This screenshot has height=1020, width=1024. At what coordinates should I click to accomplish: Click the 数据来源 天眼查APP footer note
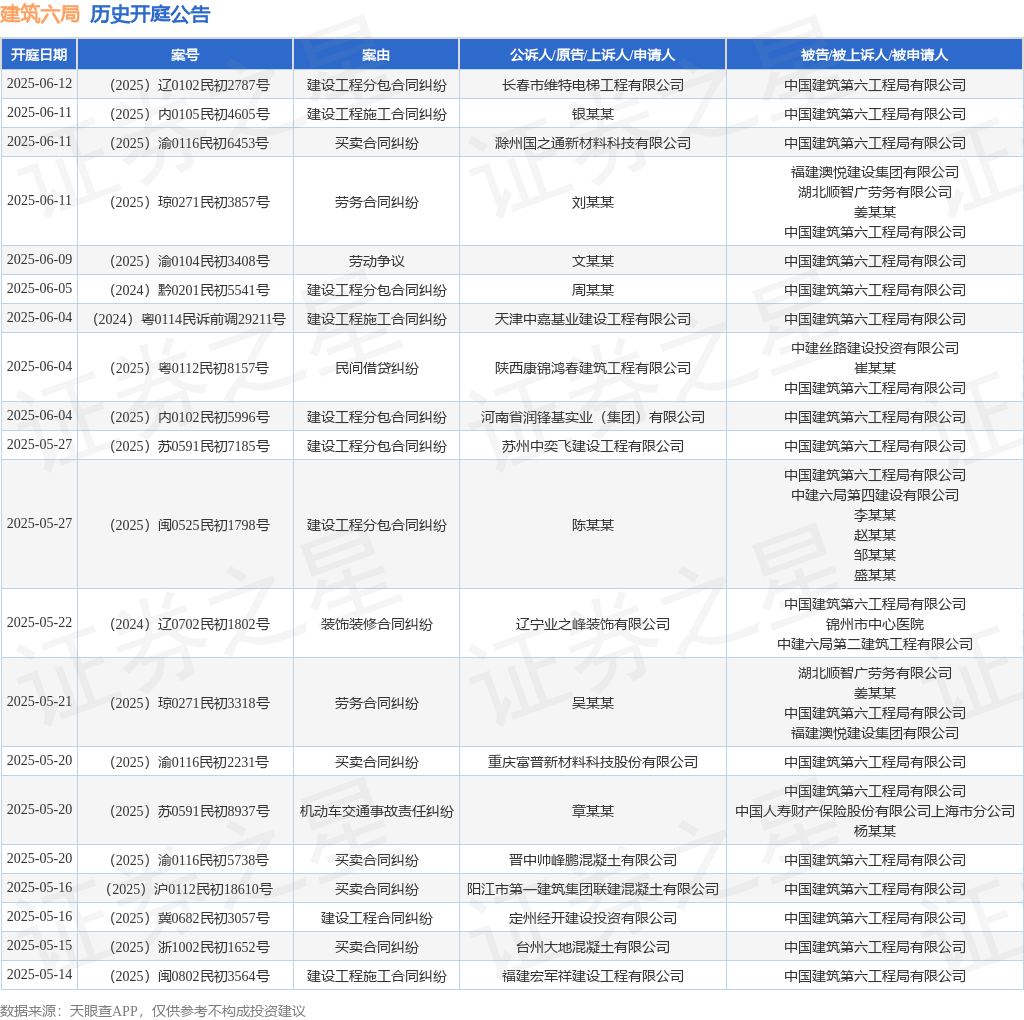click(153, 1011)
